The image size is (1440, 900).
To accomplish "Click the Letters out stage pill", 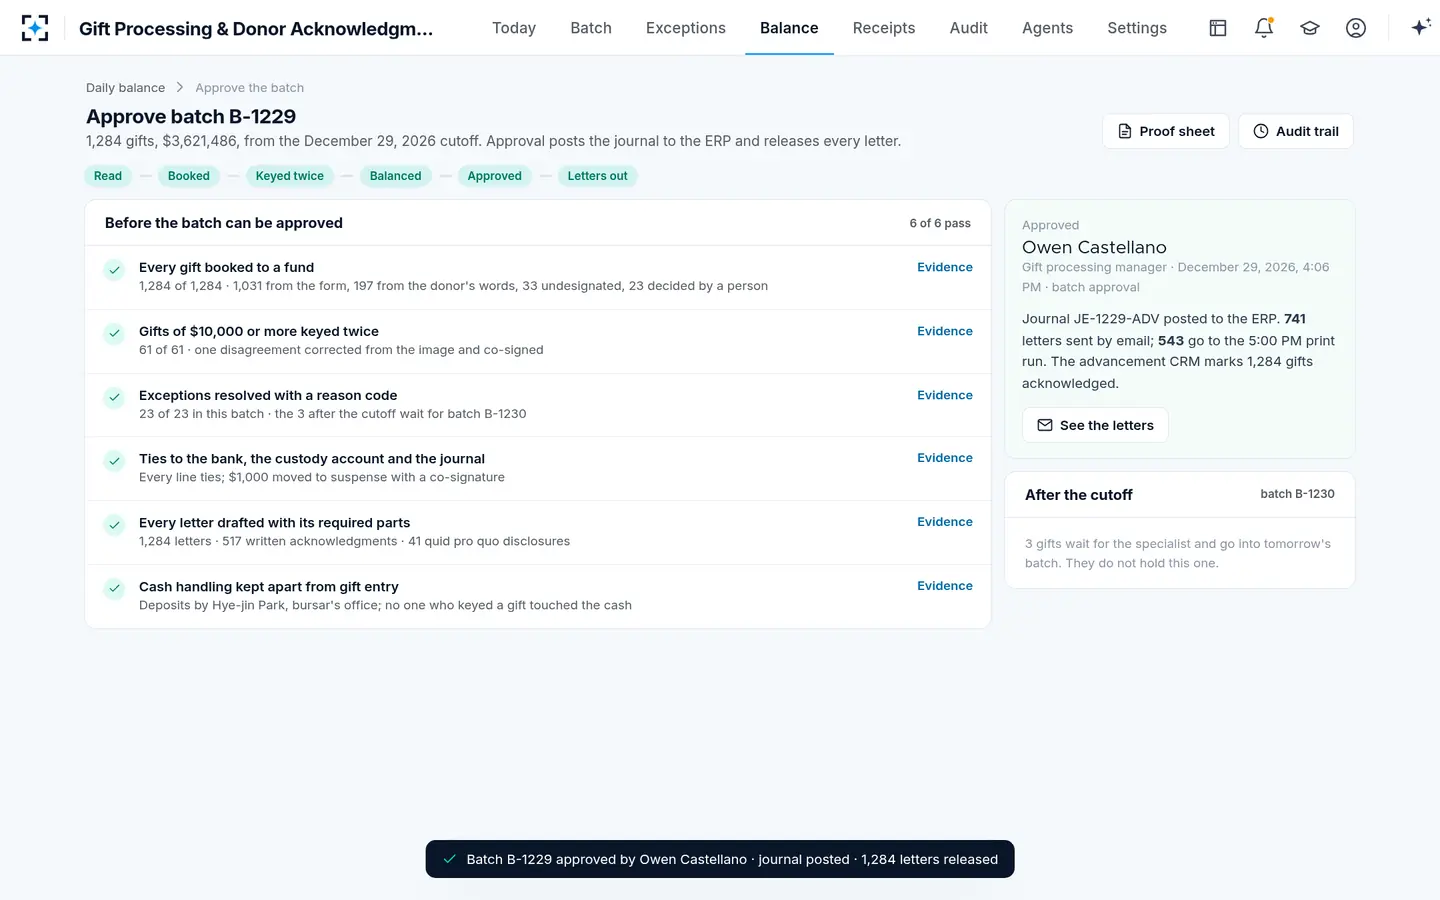I will pyautogui.click(x=598, y=176).
